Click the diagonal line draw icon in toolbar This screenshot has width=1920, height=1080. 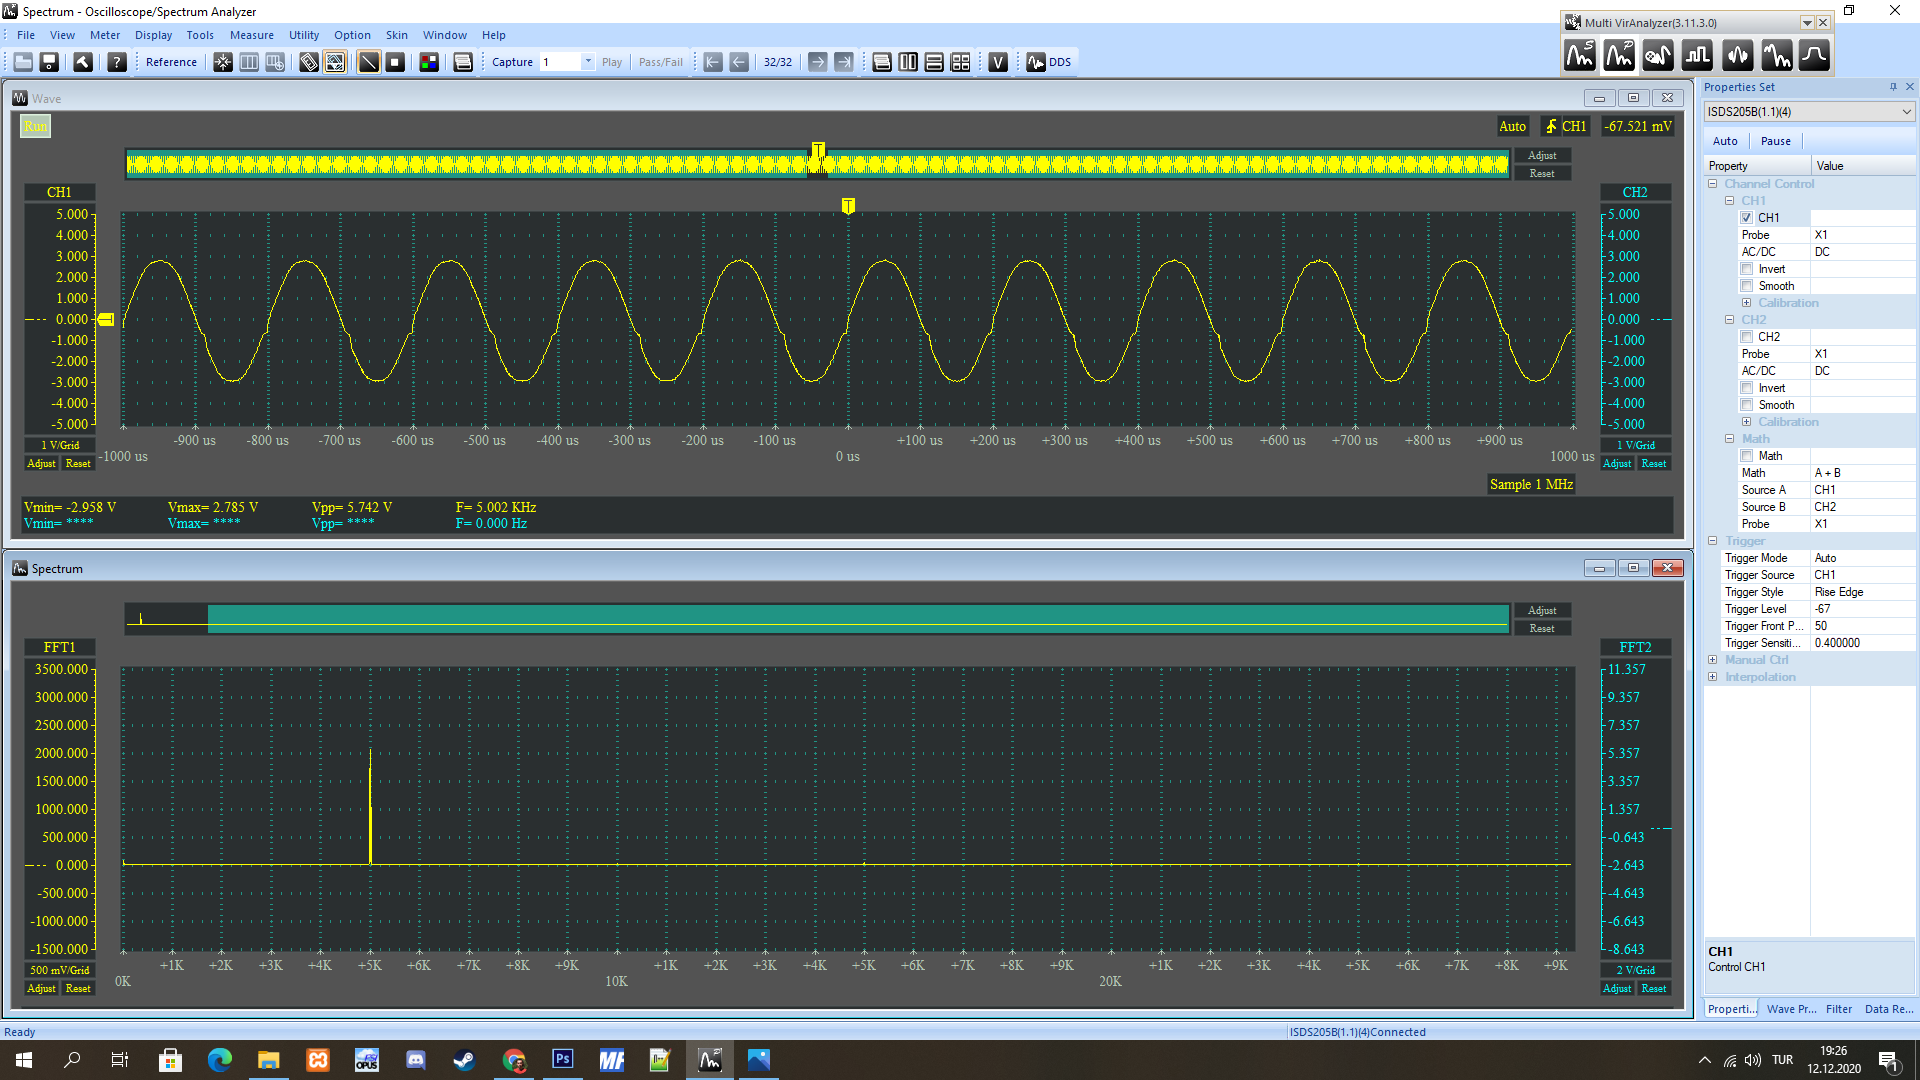[369, 62]
